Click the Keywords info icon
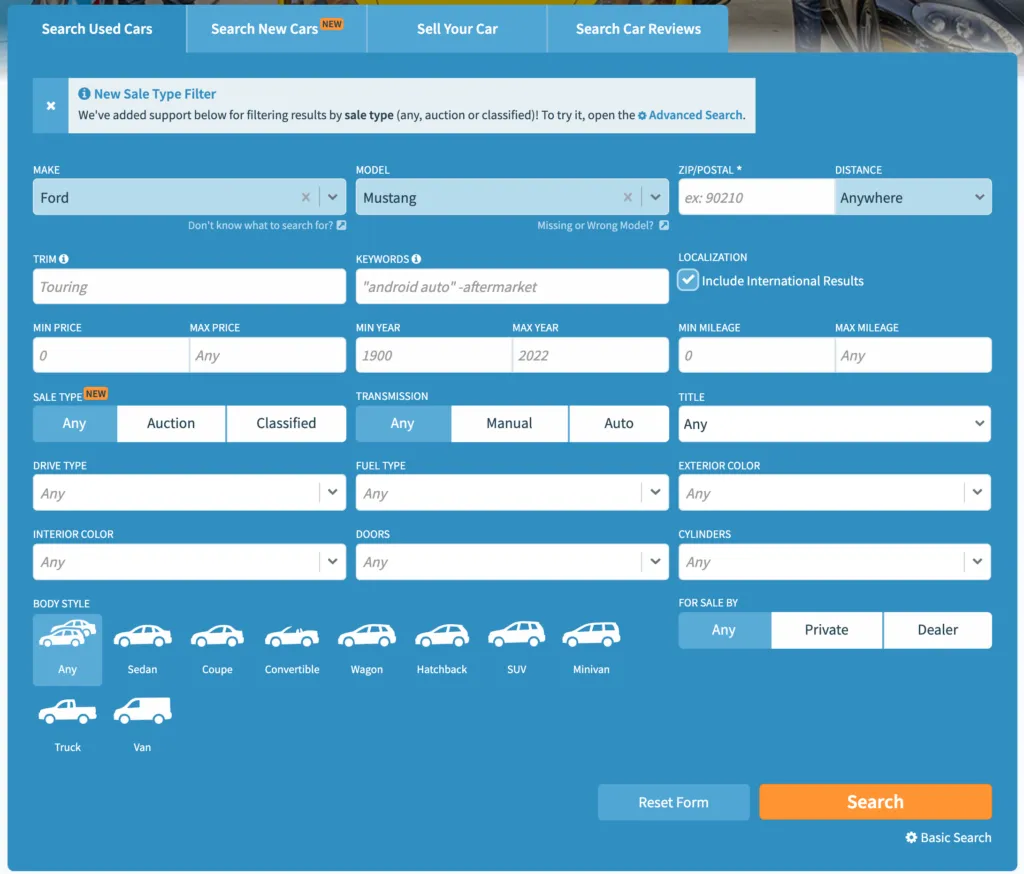 pos(416,259)
